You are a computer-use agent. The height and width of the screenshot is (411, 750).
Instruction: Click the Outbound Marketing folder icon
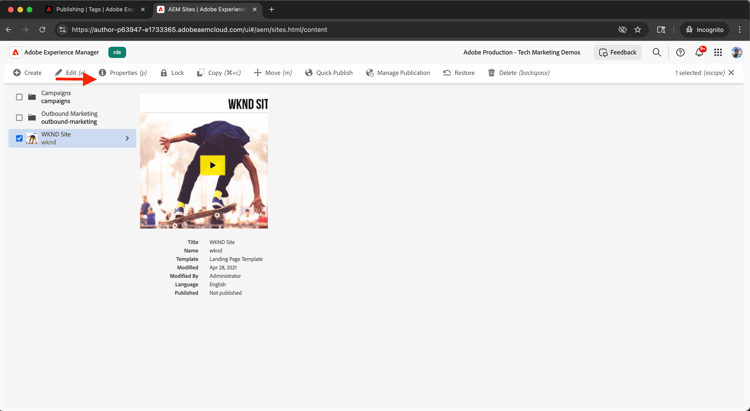[x=32, y=118]
